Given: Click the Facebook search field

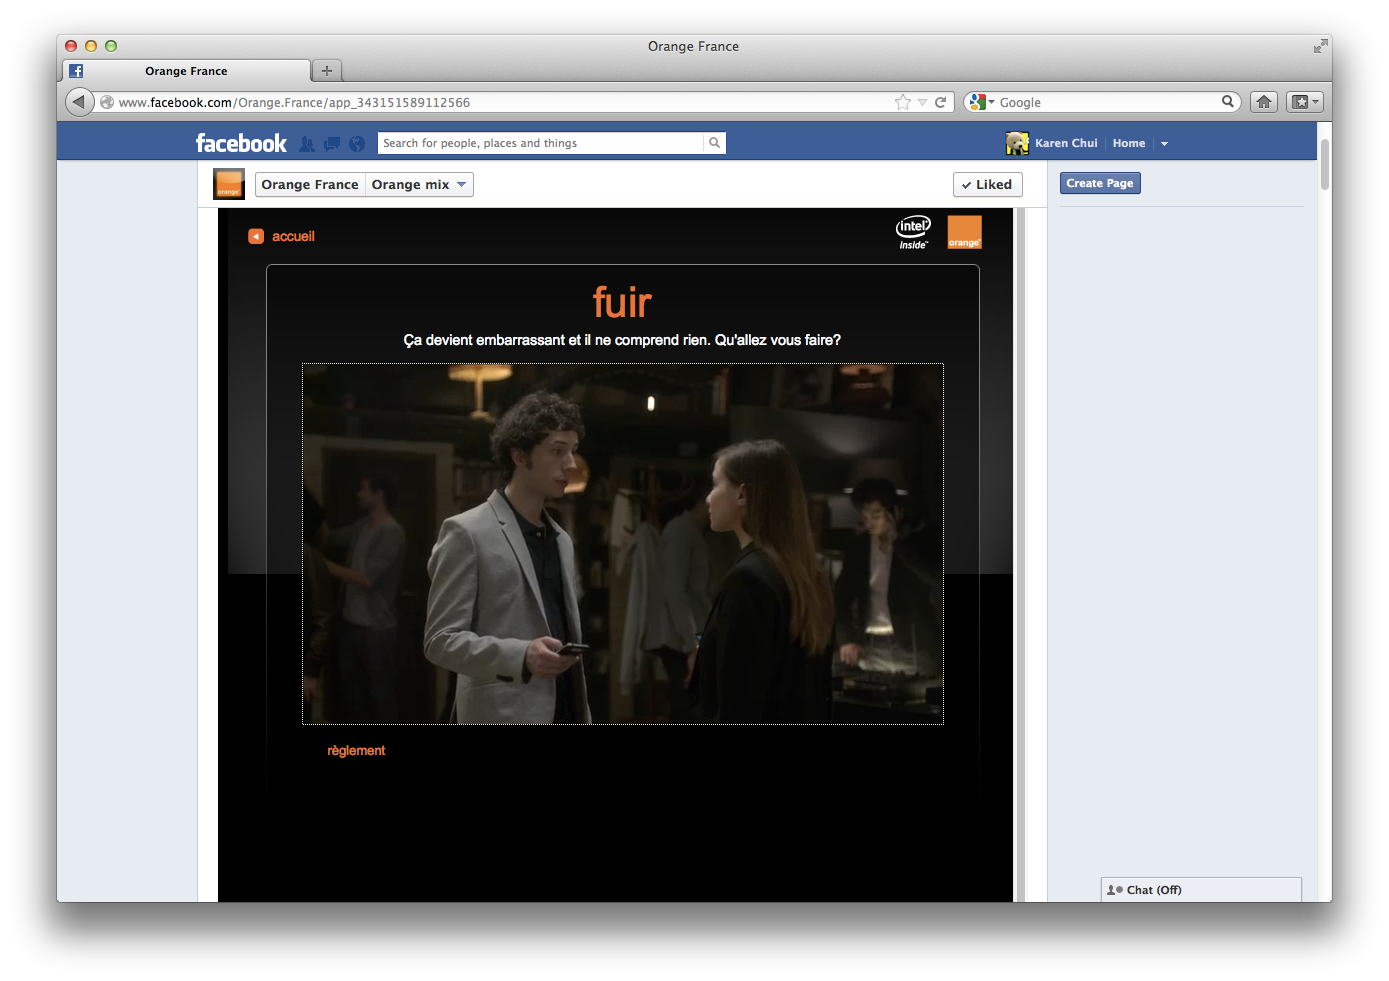Looking at the screenshot, I should tap(541, 143).
